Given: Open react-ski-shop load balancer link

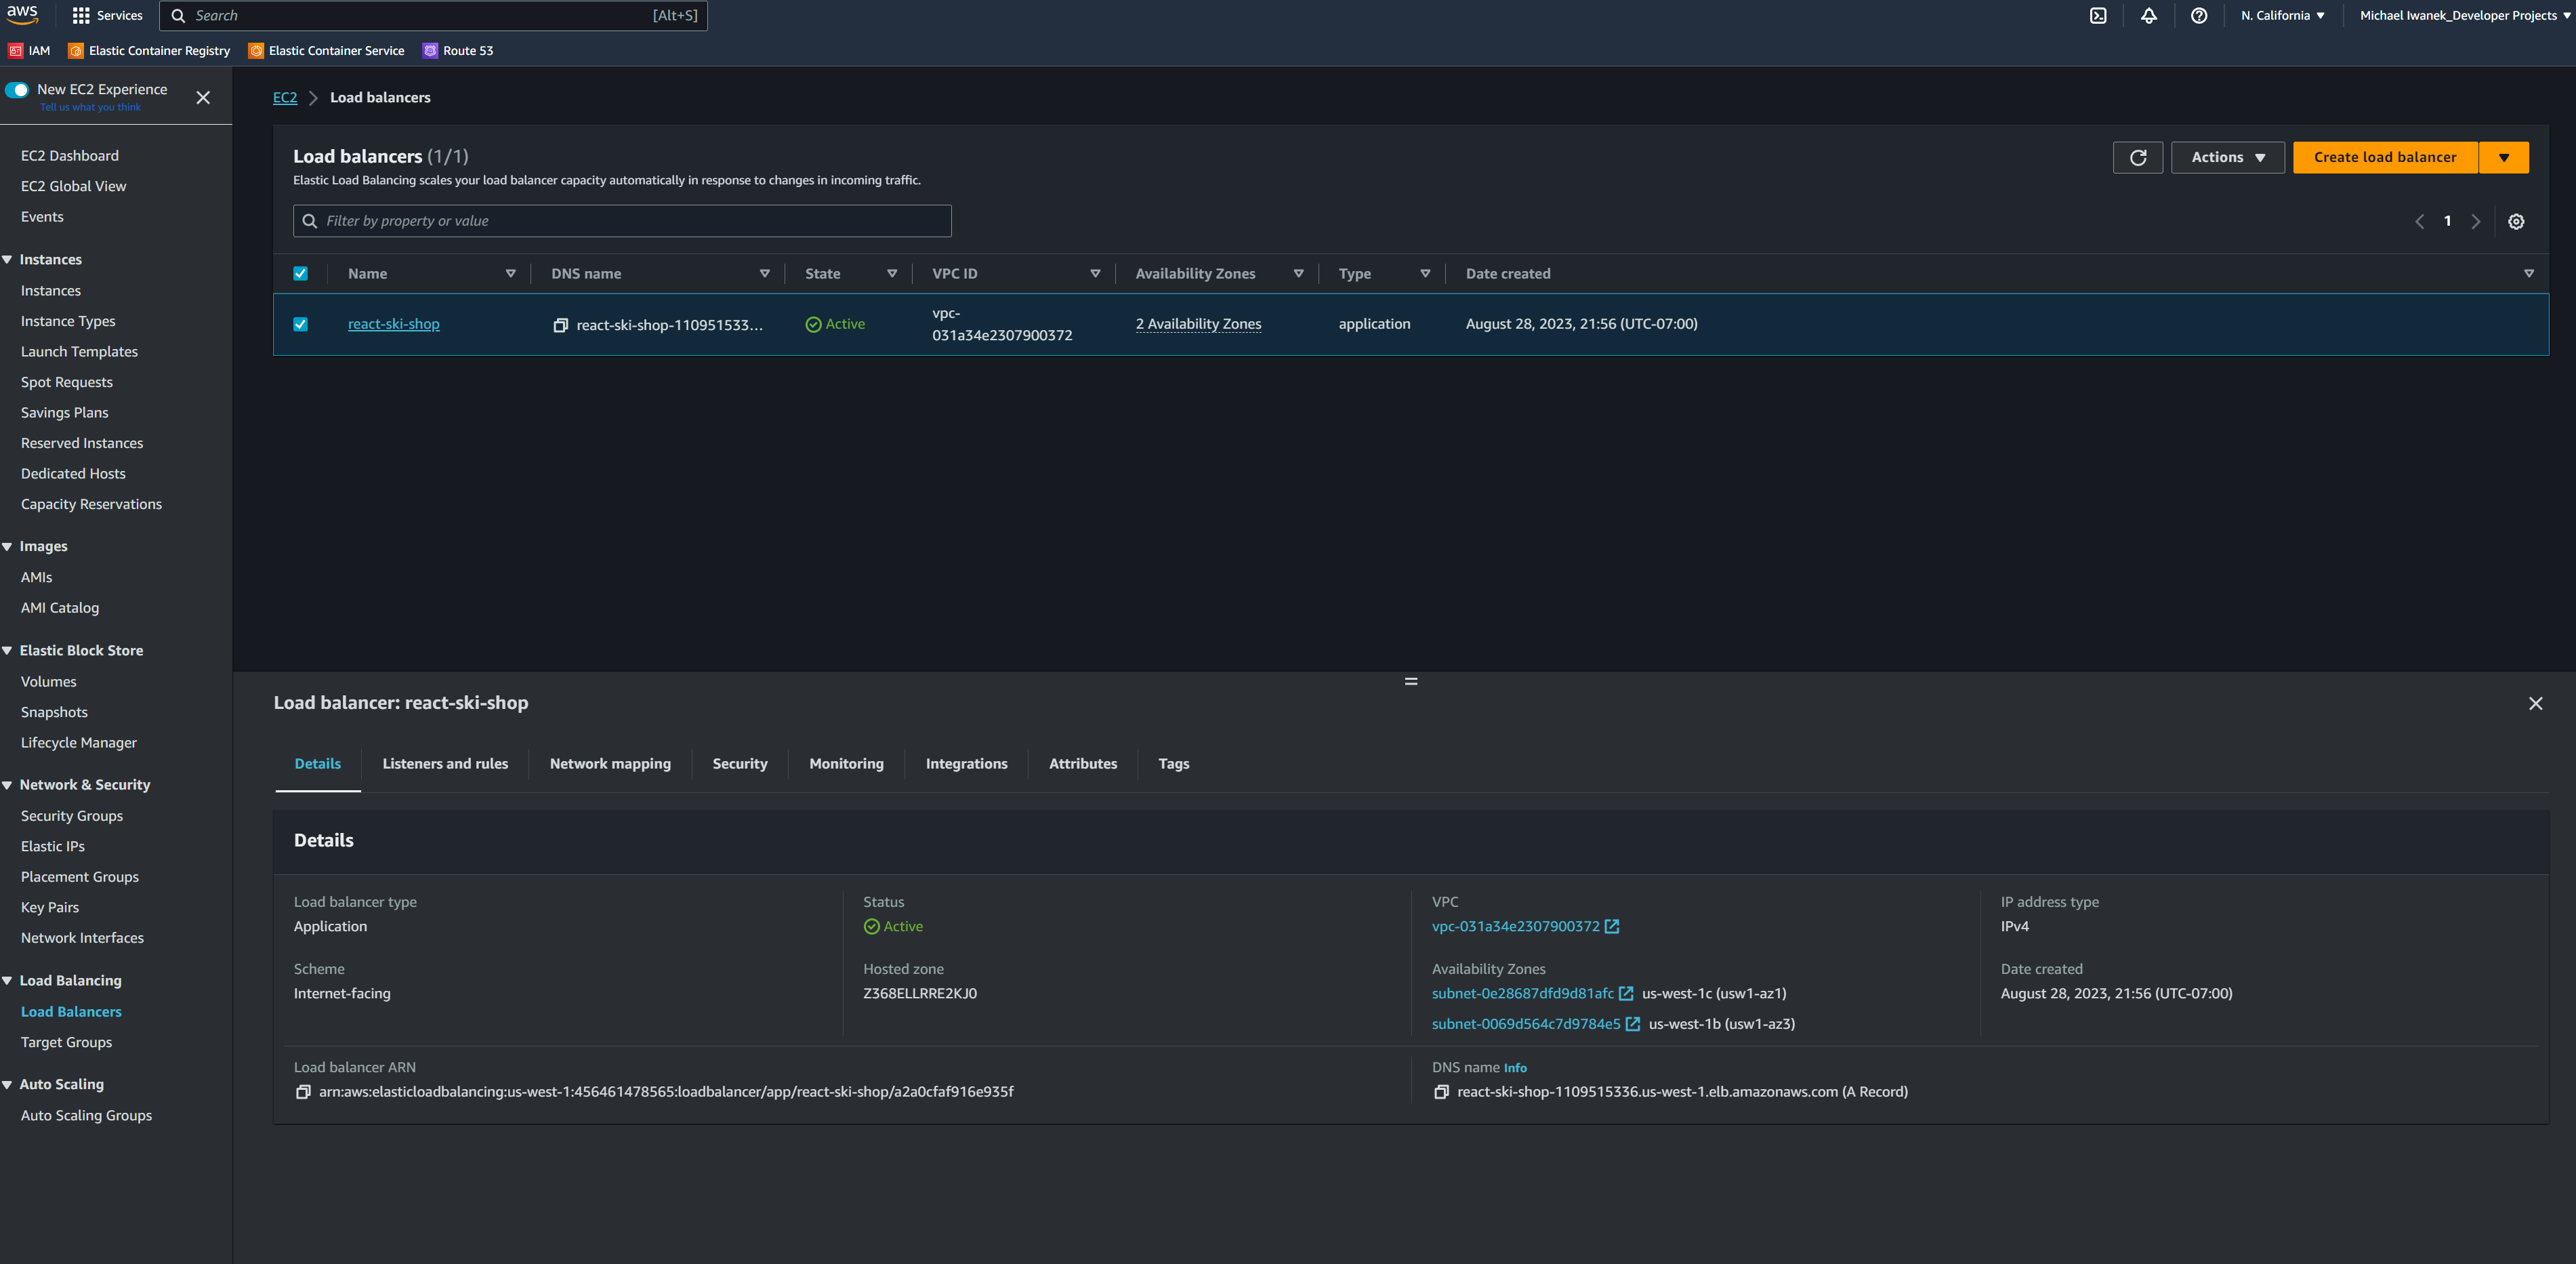Looking at the screenshot, I should tap(393, 324).
